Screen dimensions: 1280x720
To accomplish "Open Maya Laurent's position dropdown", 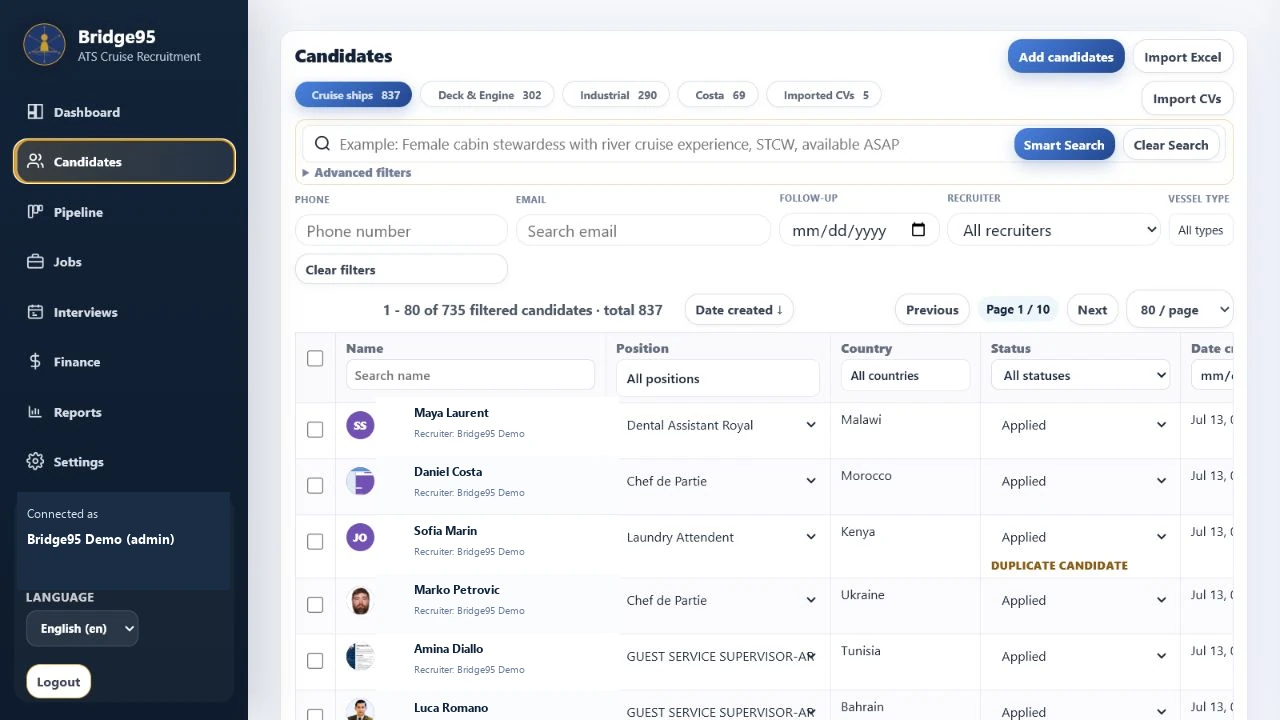I will pos(720,425).
